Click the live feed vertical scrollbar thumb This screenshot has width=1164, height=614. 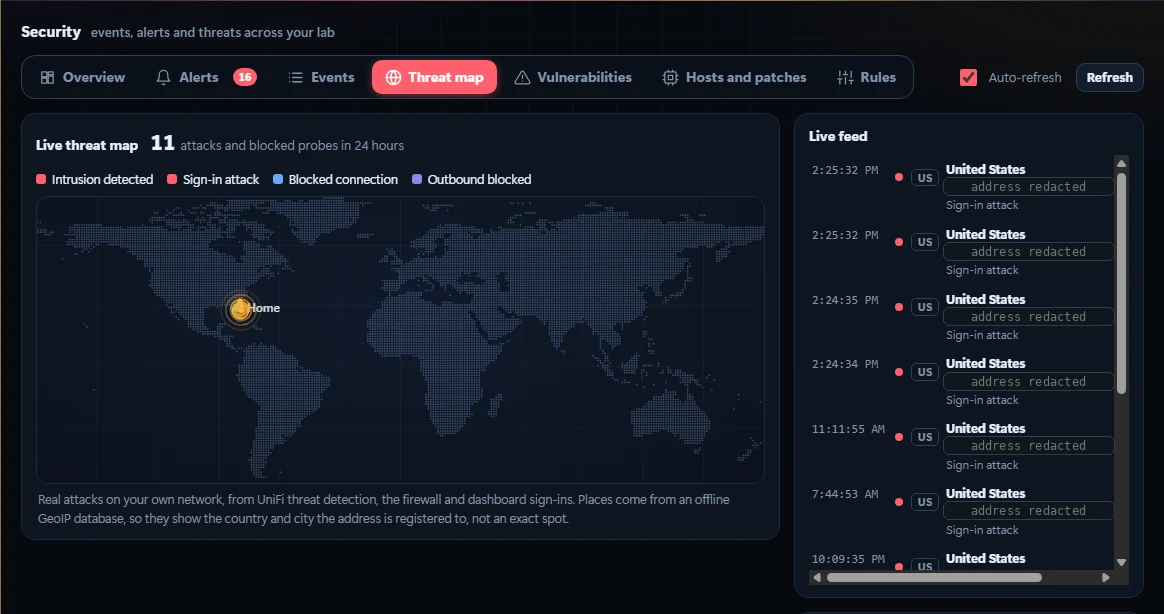pos(1121,283)
